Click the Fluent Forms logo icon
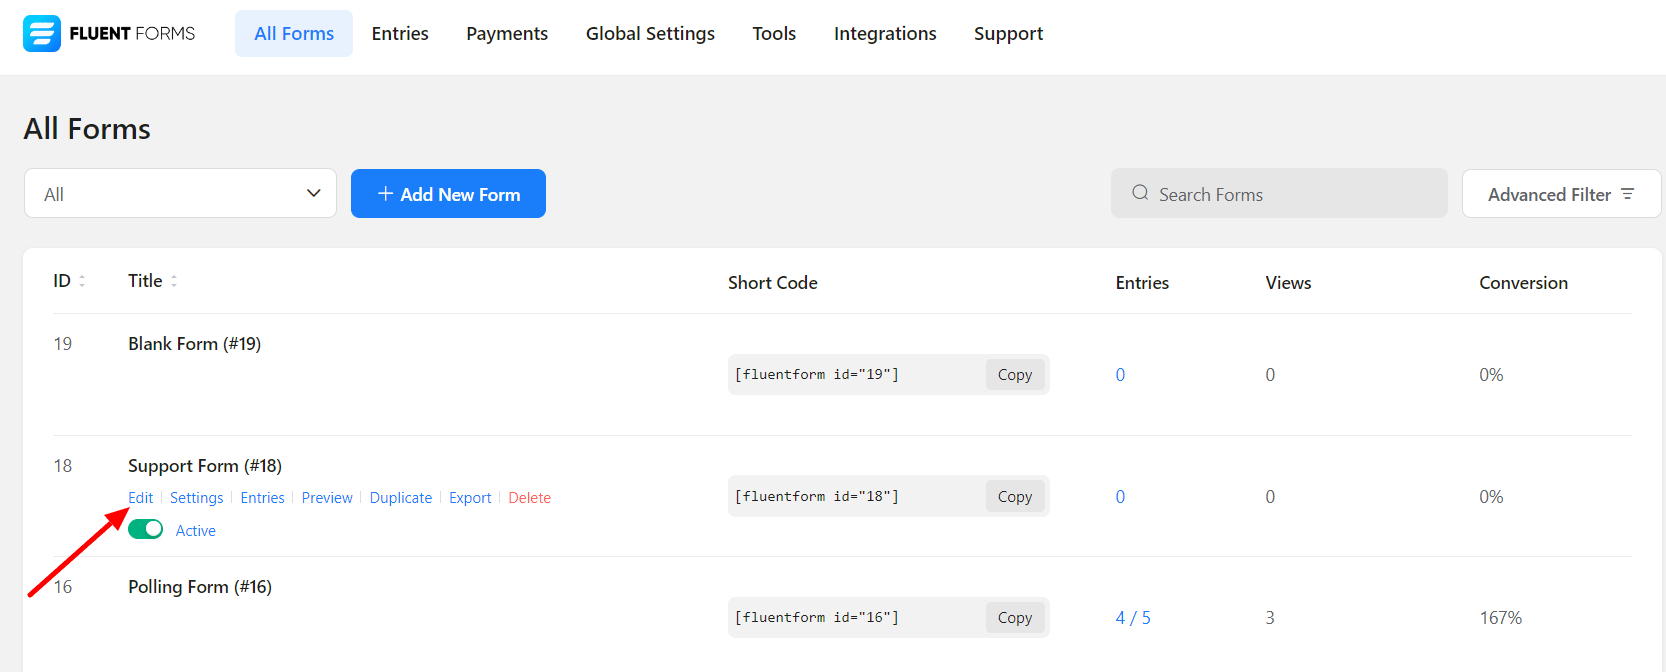The height and width of the screenshot is (672, 1666). coord(42,34)
